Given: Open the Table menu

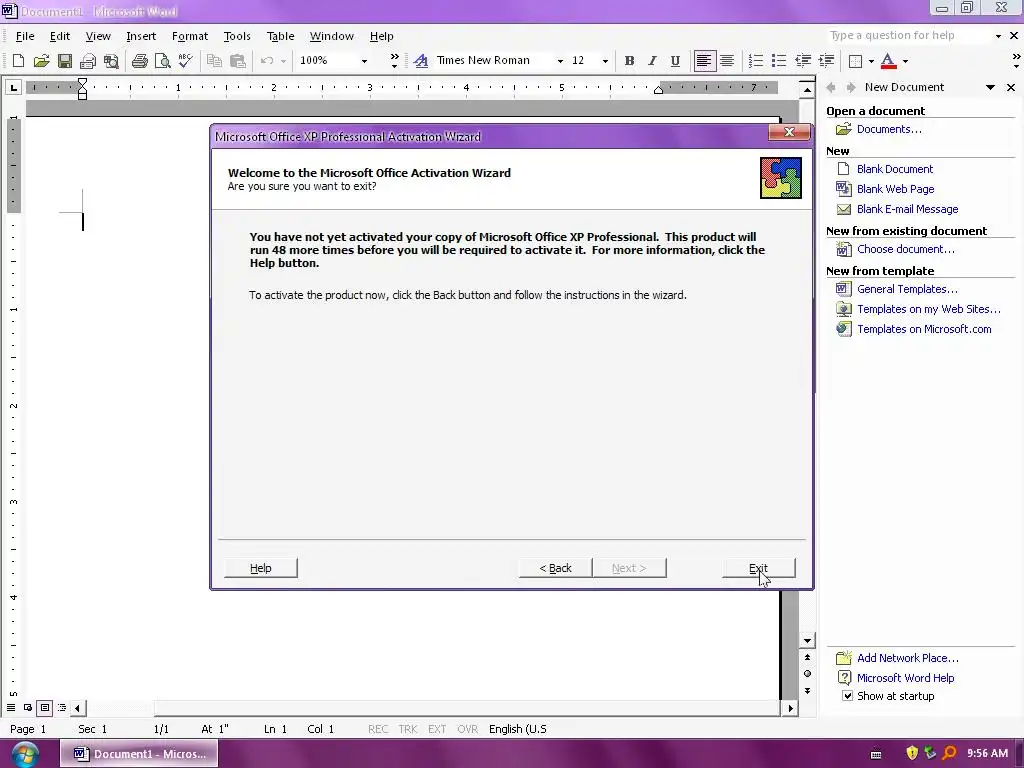Looking at the screenshot, I should [x=281, y=36].
